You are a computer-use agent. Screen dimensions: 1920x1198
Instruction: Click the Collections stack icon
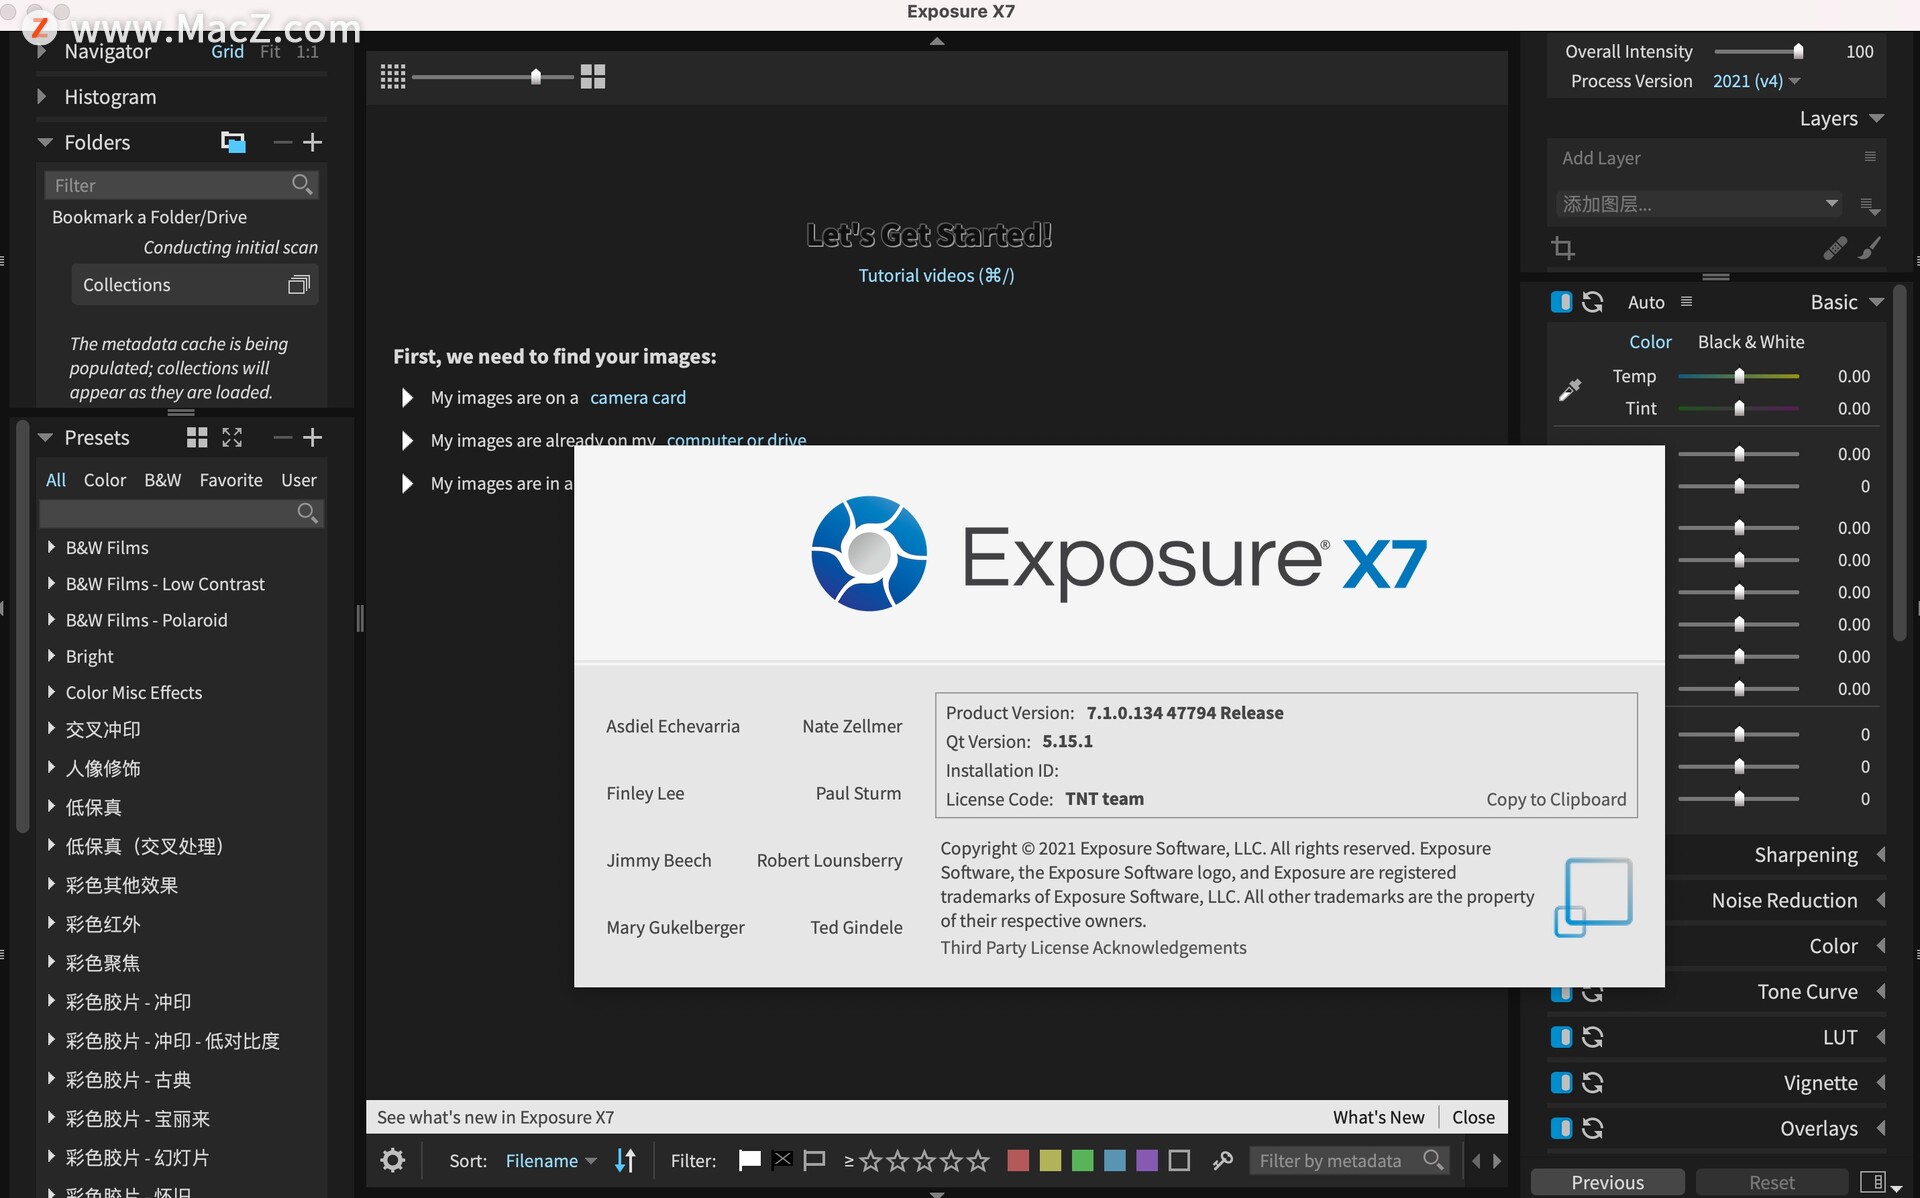(298, 285)
